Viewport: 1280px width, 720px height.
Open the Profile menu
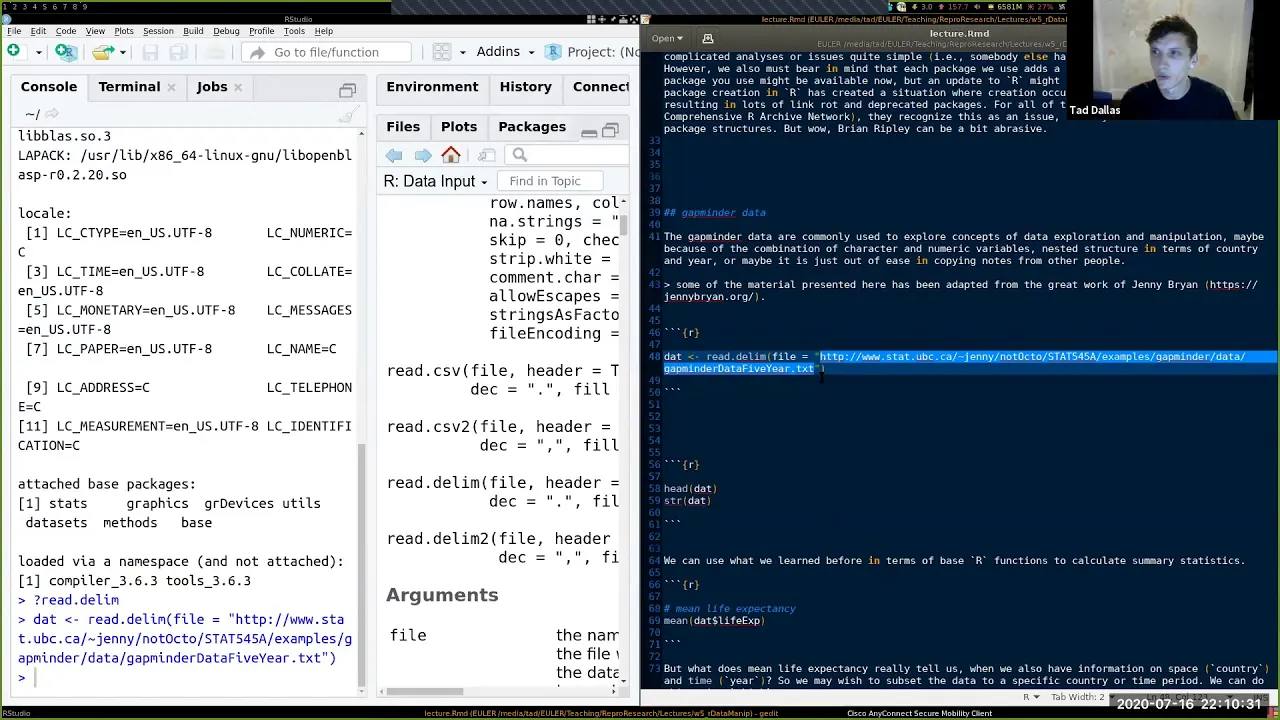261,31
